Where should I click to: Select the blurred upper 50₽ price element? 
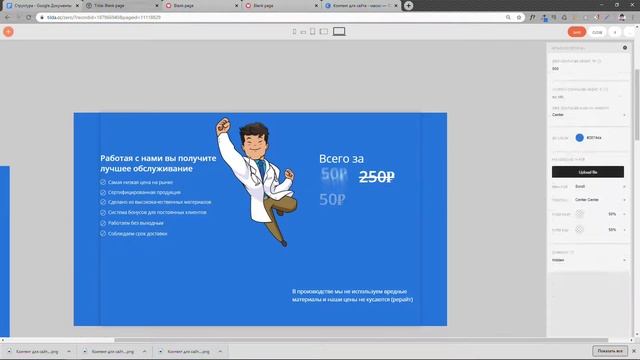pos(333,175)
